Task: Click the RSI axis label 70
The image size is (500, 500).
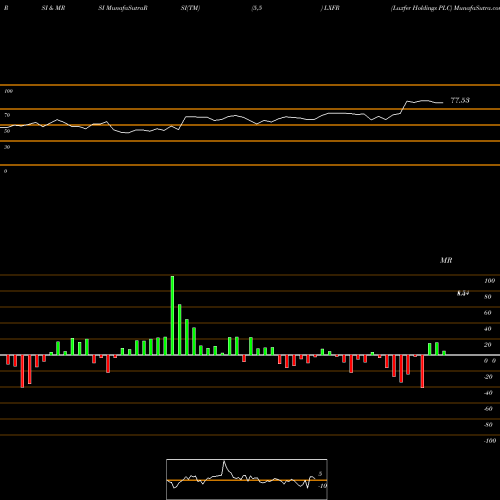Action: [7, 115]
